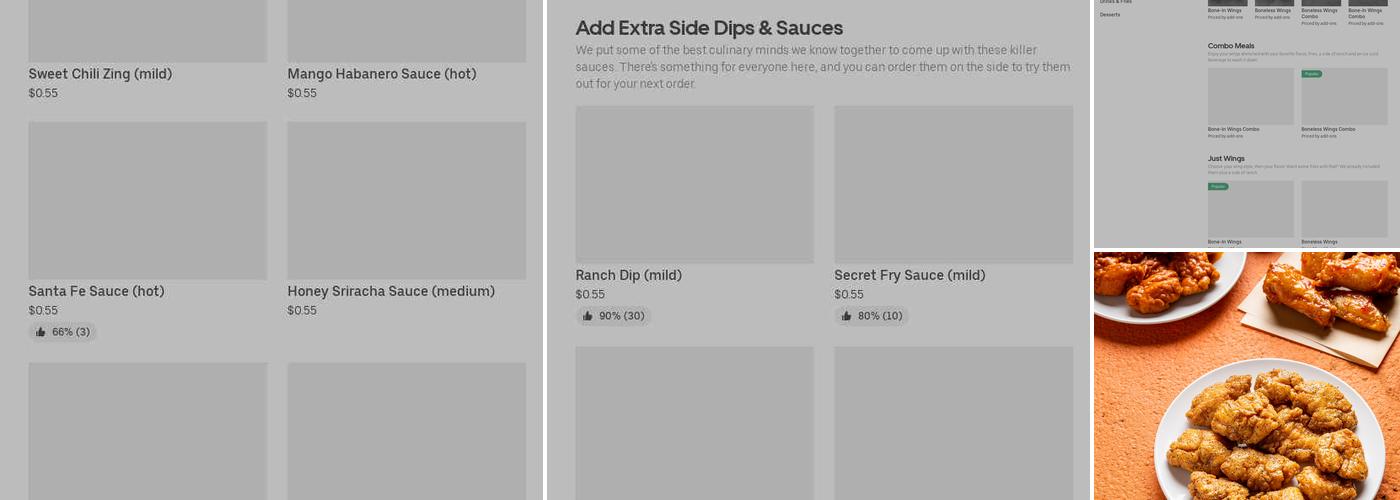
Task: Click the Ranch Dip (mild) title text
Action: pos(628,275)
